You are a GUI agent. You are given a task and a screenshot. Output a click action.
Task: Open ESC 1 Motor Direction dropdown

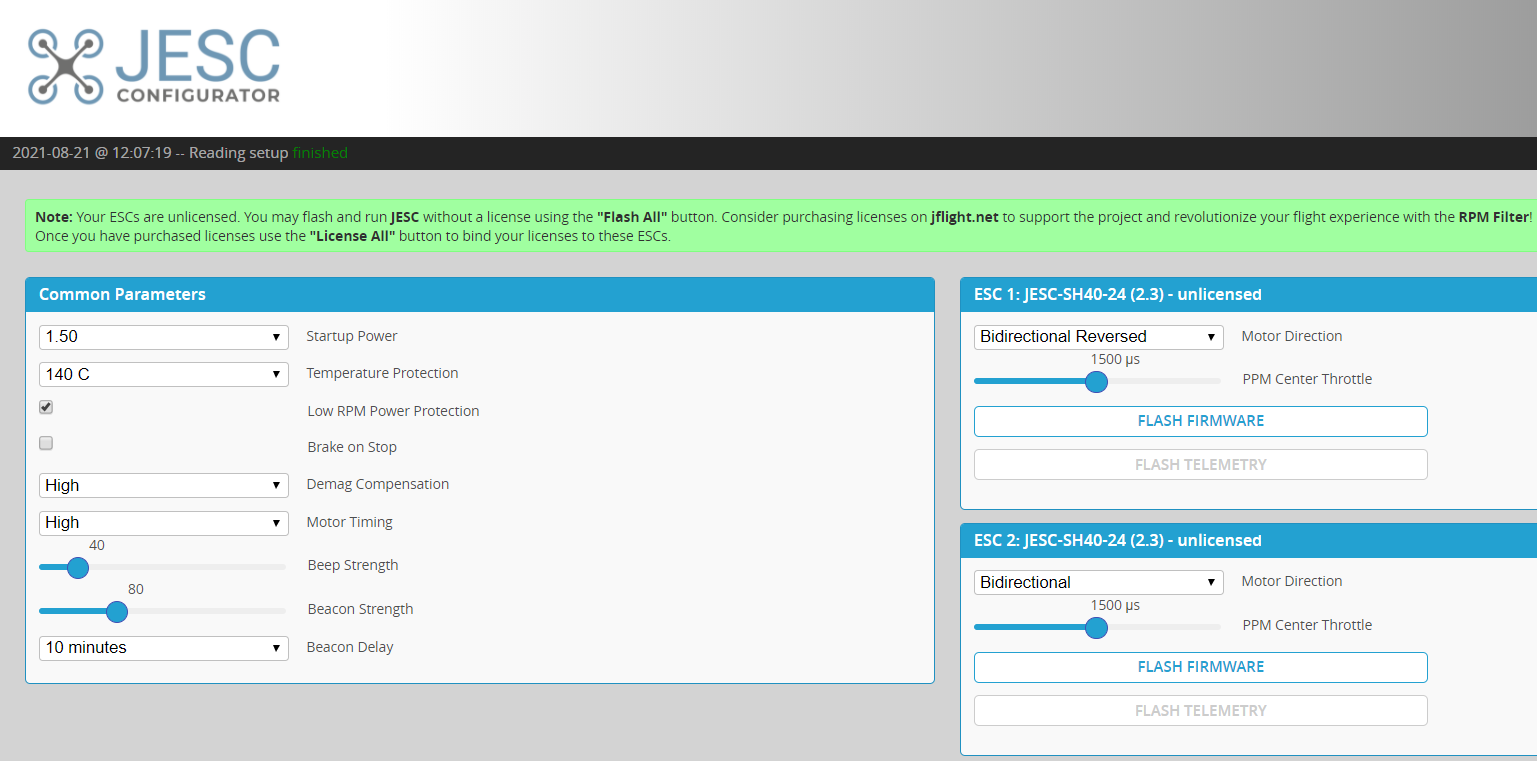coord(1099,337)
